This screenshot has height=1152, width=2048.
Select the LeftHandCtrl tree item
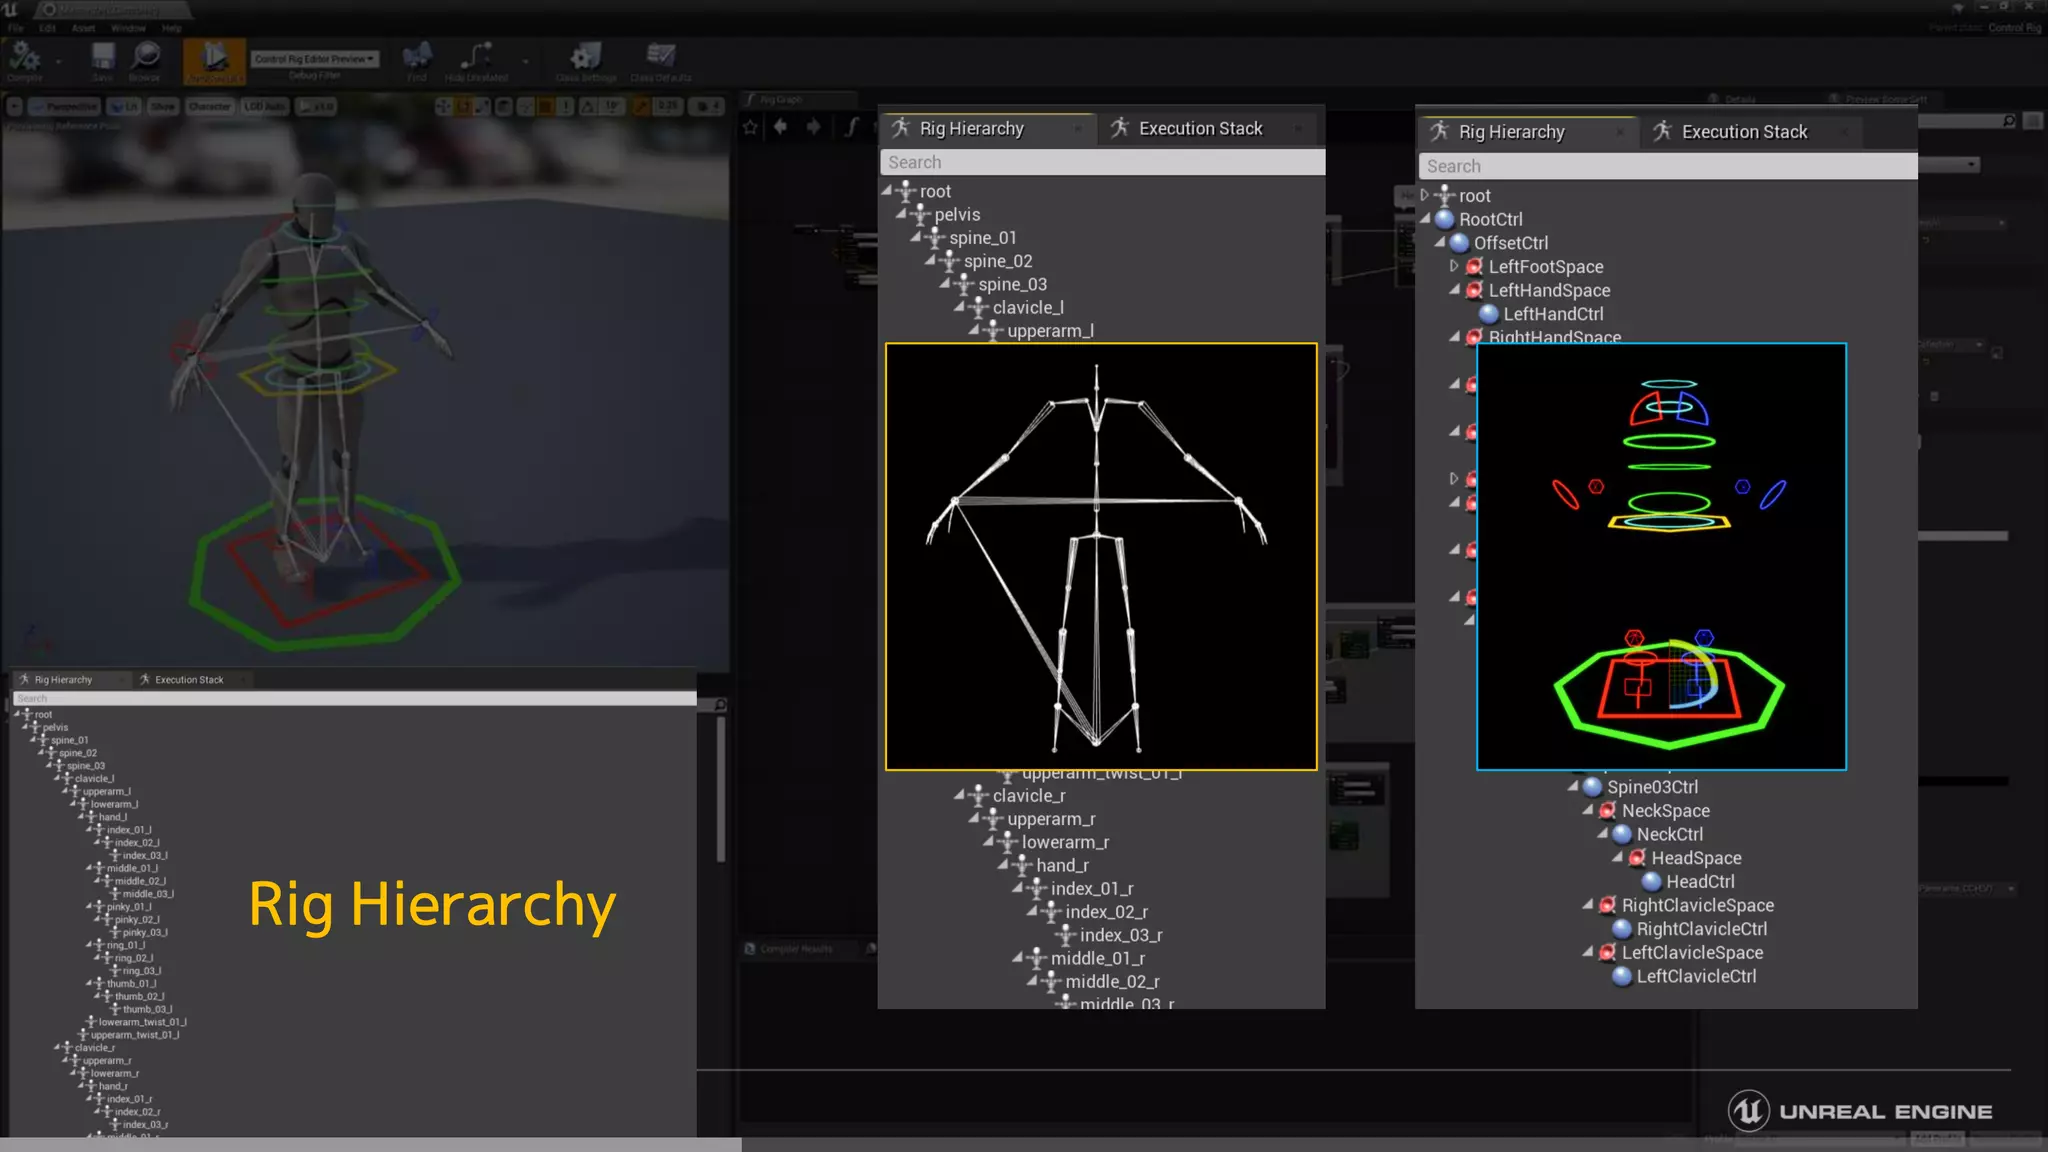tap(1552, 314)
